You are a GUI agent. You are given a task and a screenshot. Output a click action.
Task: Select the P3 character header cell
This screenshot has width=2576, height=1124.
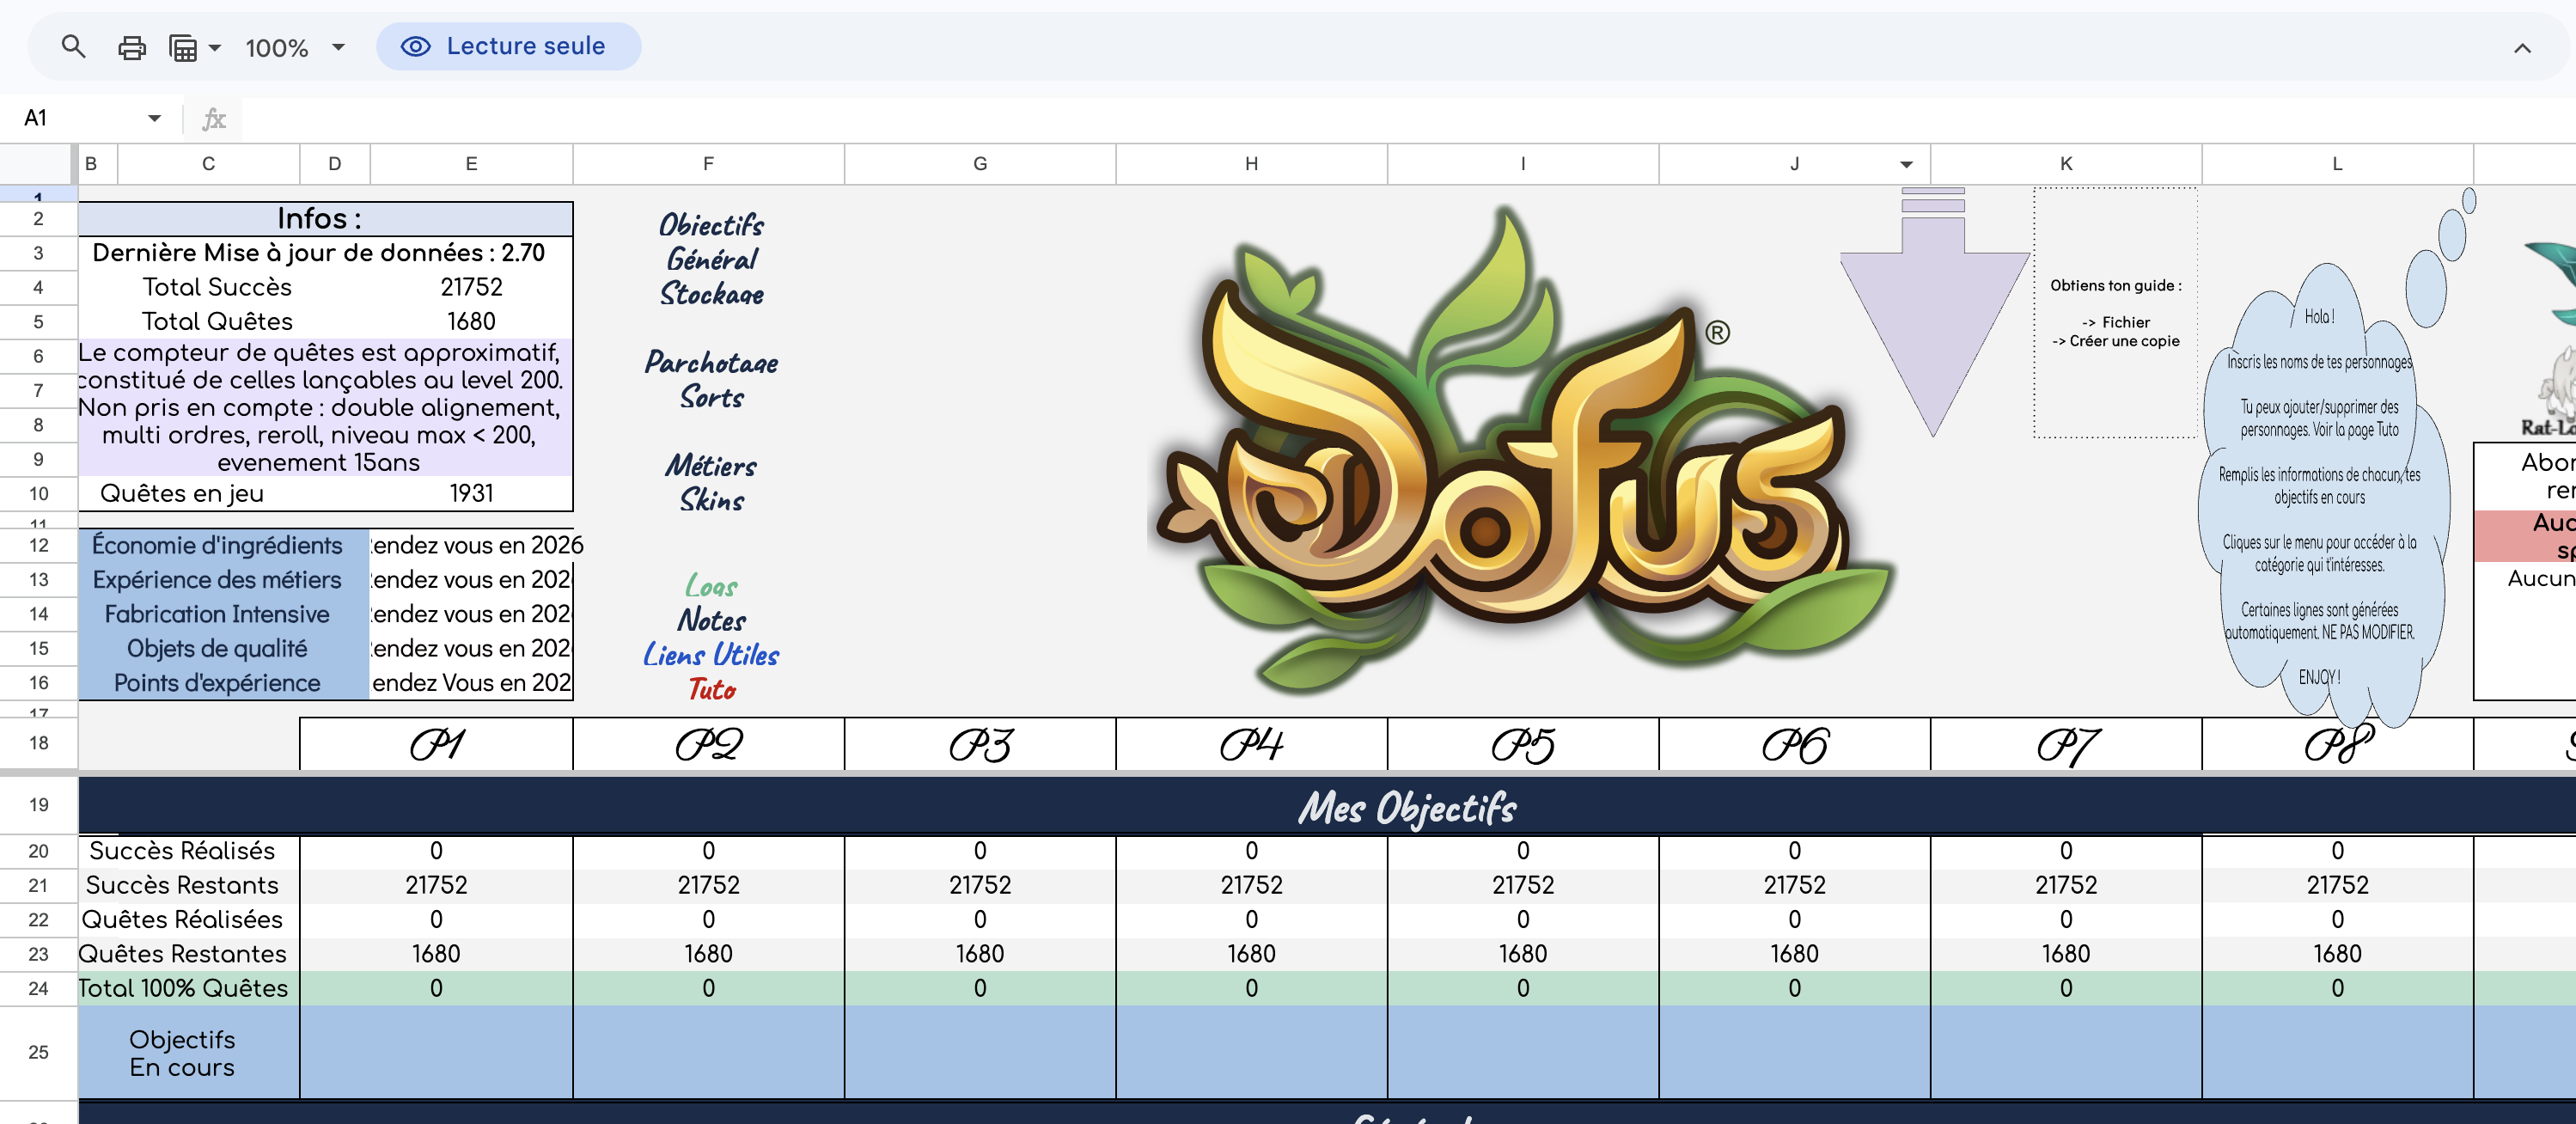pos(980,744)
